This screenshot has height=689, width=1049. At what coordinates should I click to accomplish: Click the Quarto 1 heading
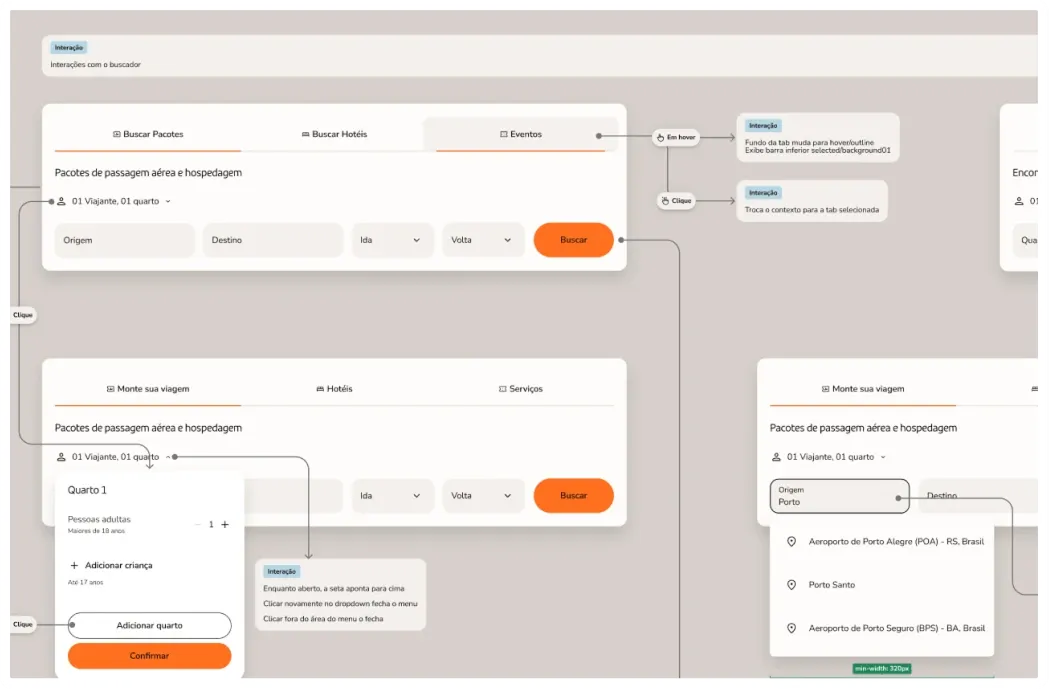[87, 490]
